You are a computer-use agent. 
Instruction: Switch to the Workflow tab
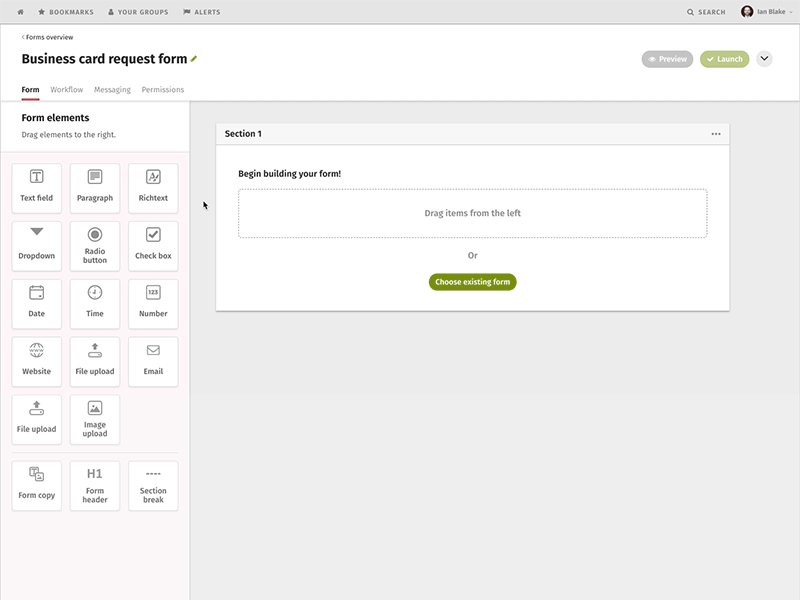pyautogui.click(x=66, y=89)
